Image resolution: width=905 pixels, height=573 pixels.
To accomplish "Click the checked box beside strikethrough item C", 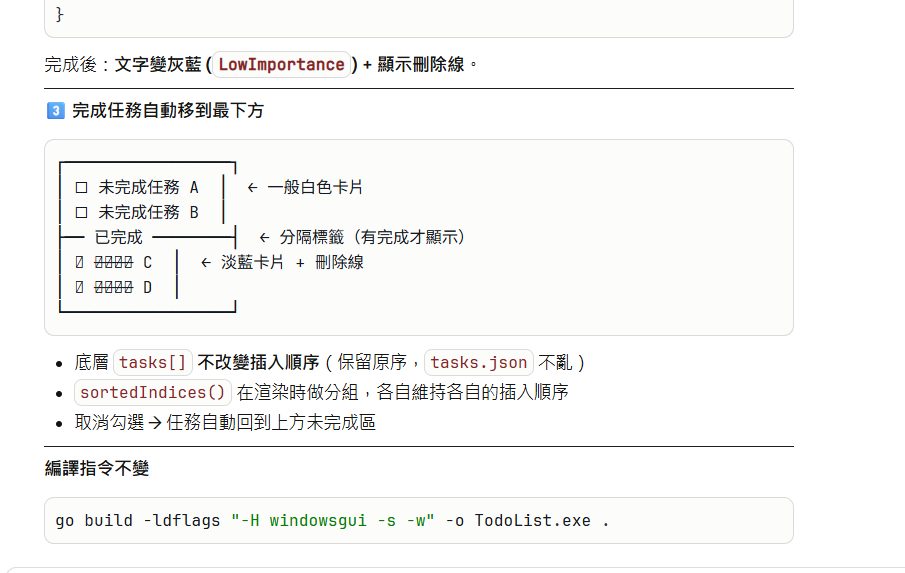I will pyautogui.click(x=80, y=262).
